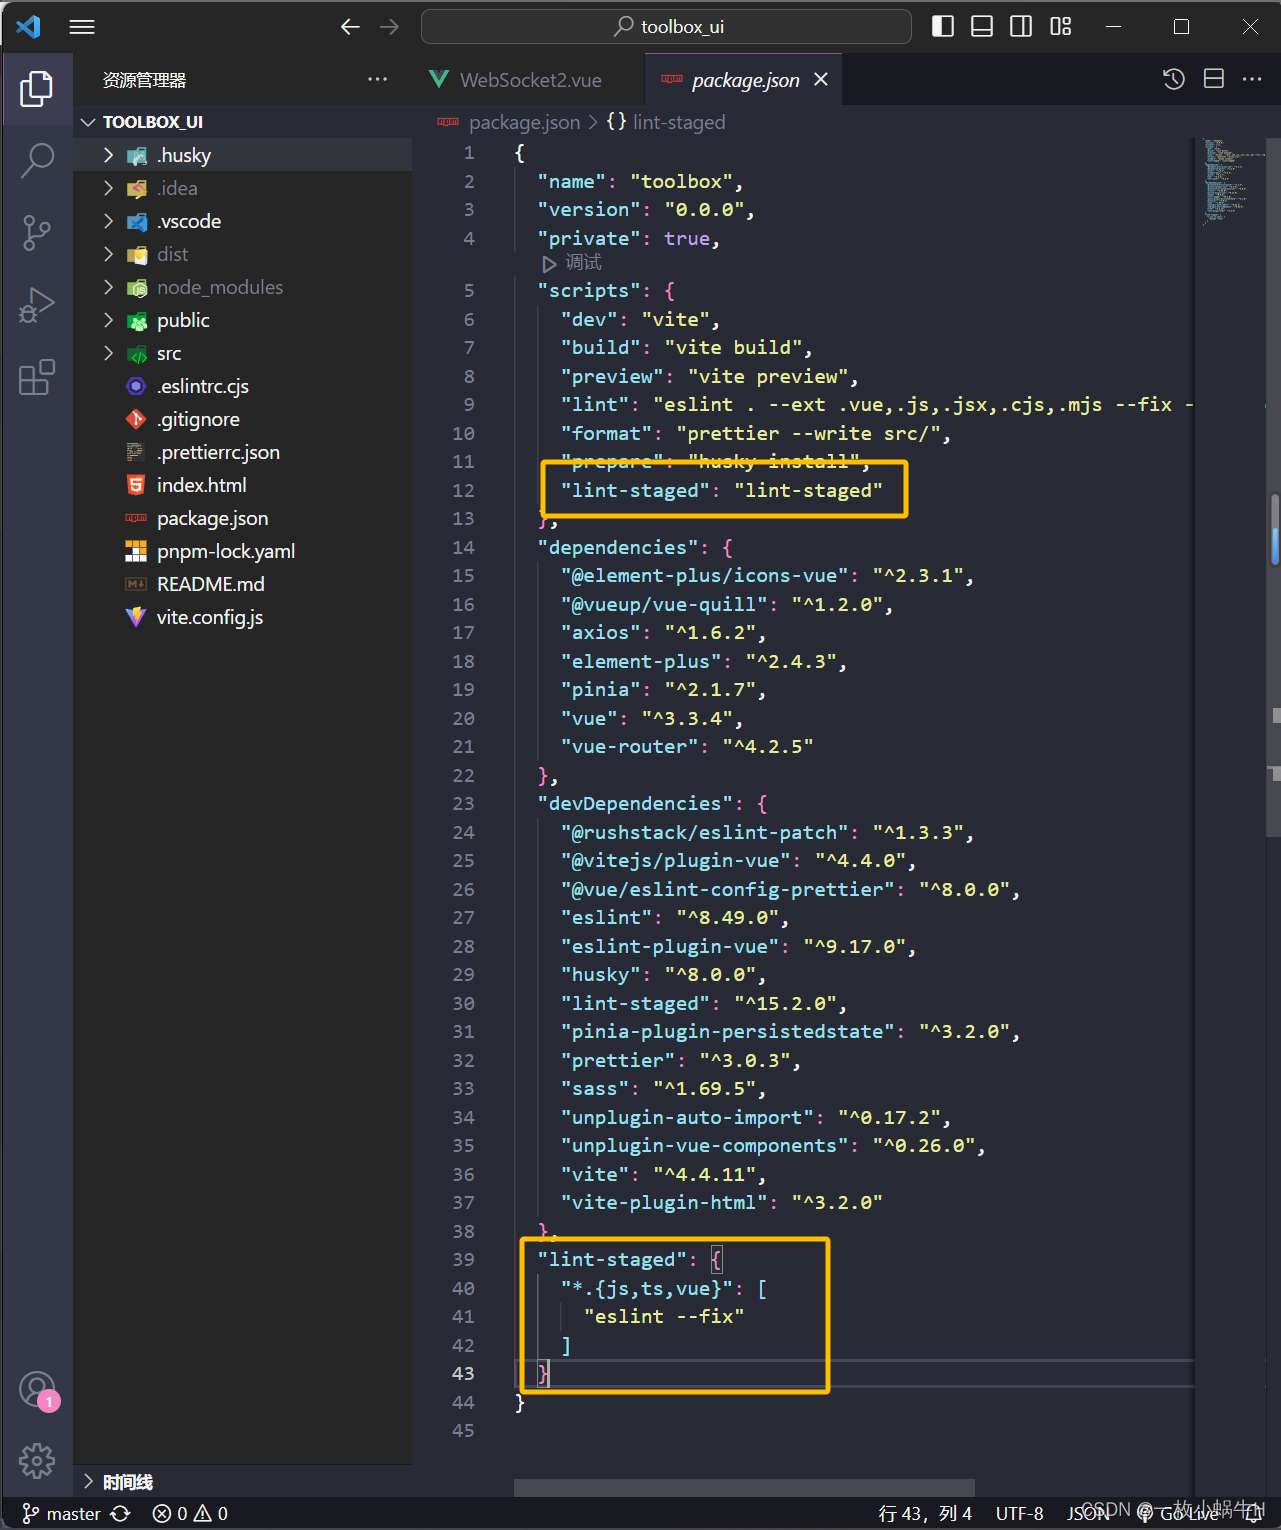Click the Debug code lens above scripts
This screenshot has width=1281, height=1530.
[572, 263]
